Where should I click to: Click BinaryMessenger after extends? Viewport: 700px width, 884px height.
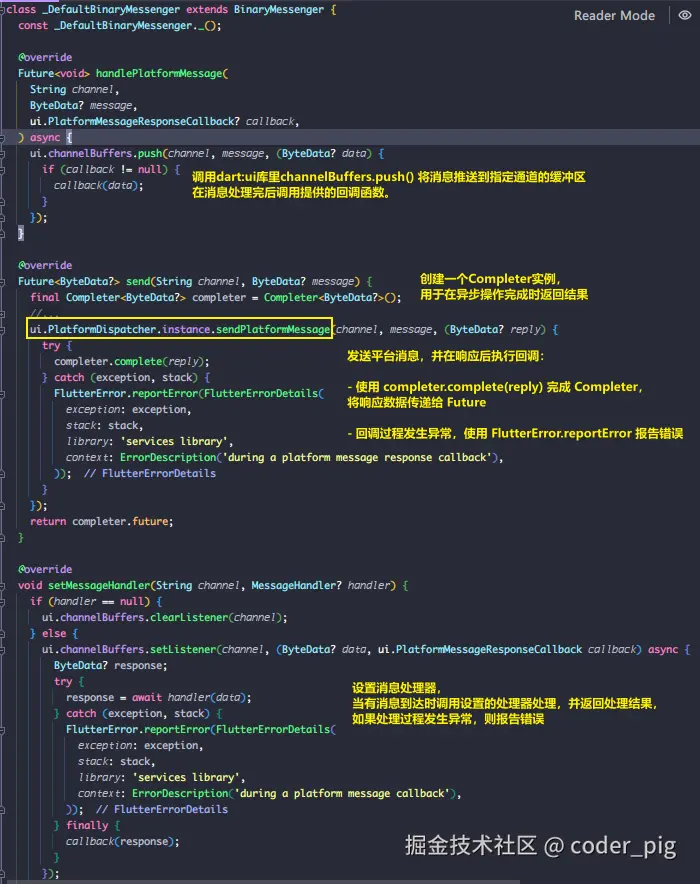pyautogui.click(x=279, y=10)
